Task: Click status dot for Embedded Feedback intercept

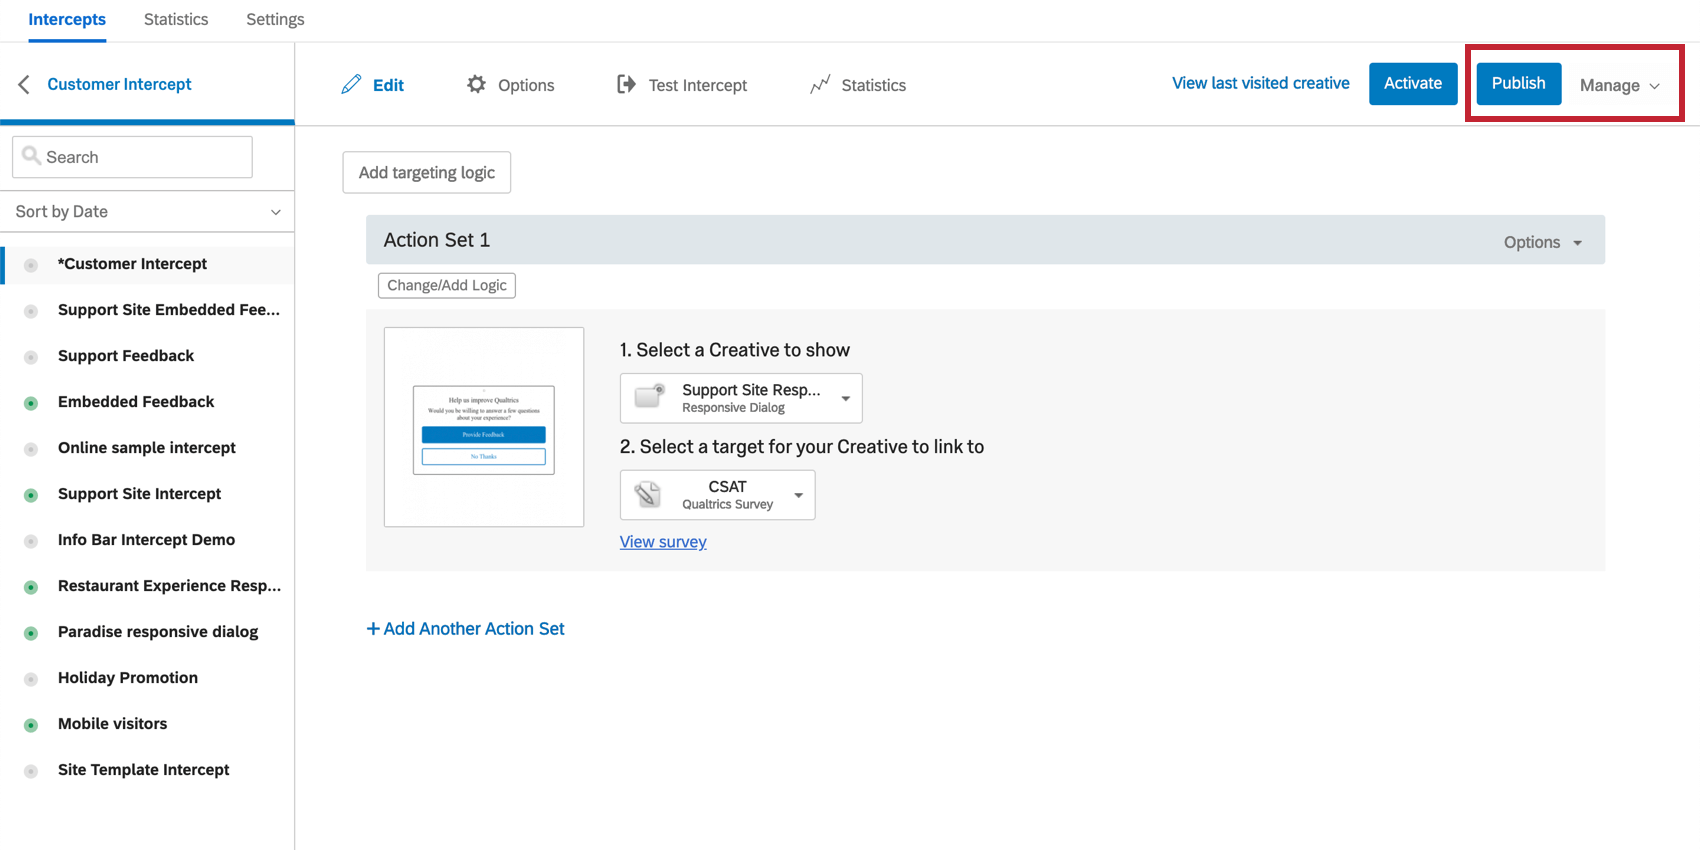Action: pyautogui.click(x=31, y=403)
